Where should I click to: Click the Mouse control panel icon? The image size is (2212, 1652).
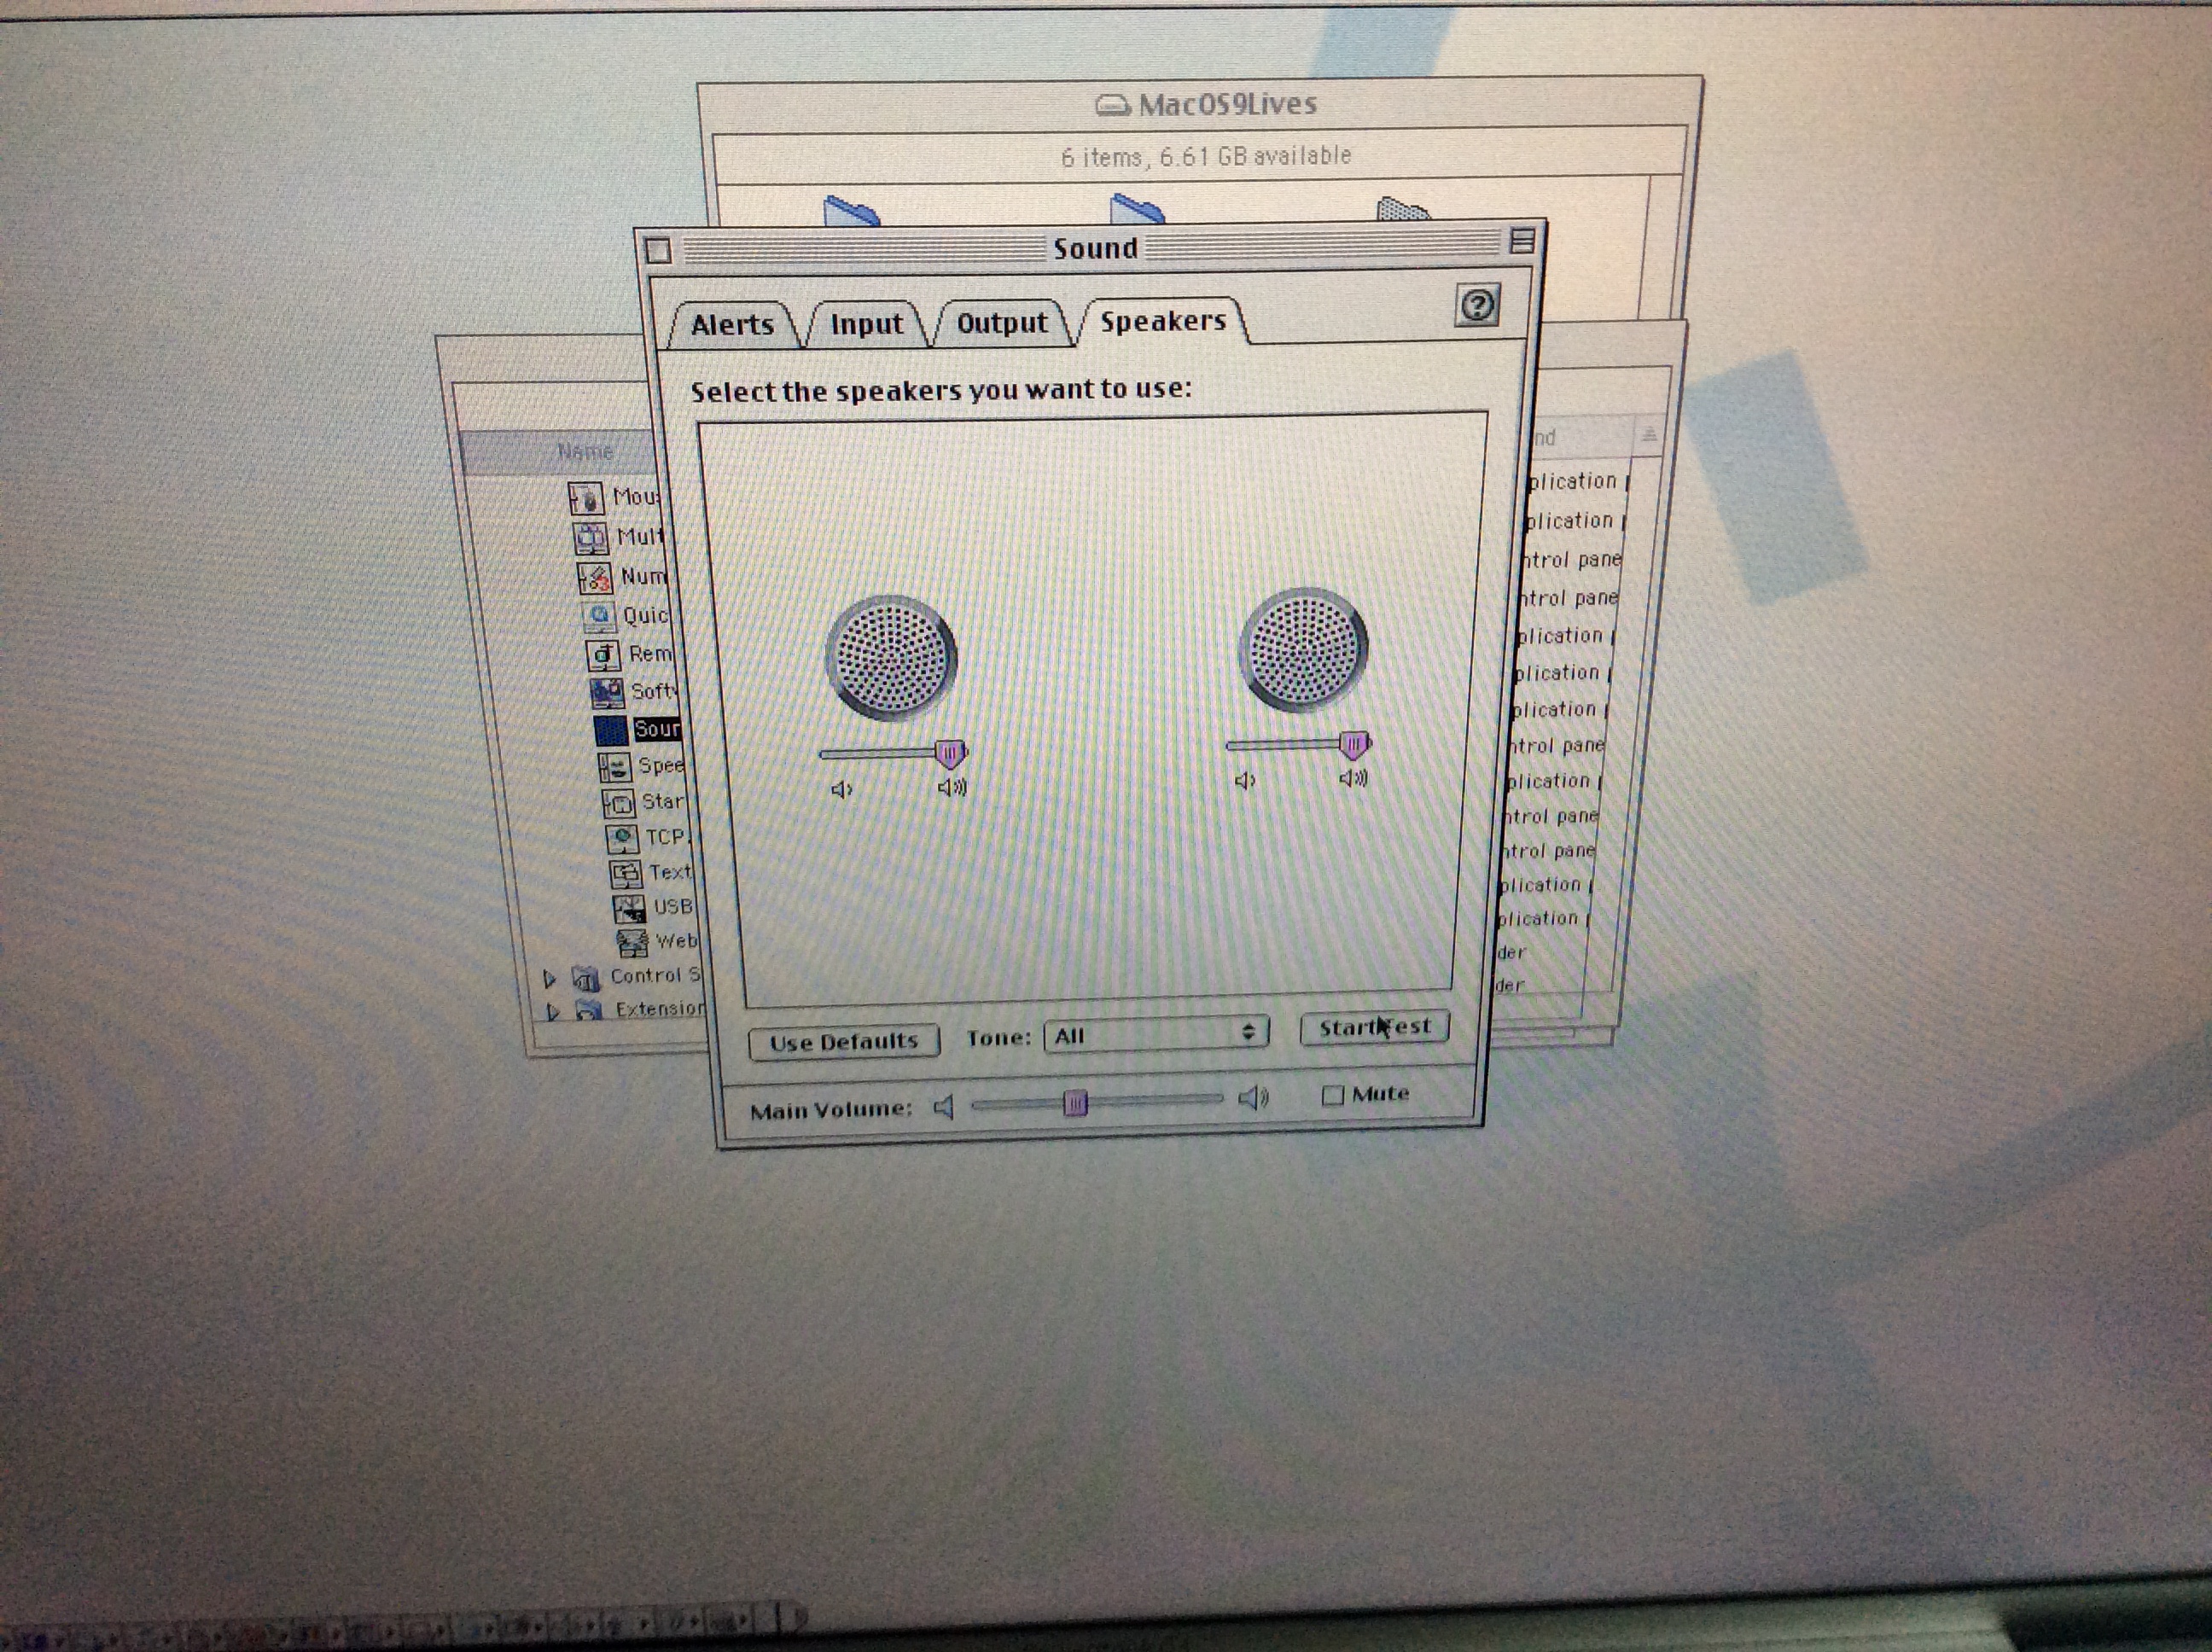coord(586,497)
